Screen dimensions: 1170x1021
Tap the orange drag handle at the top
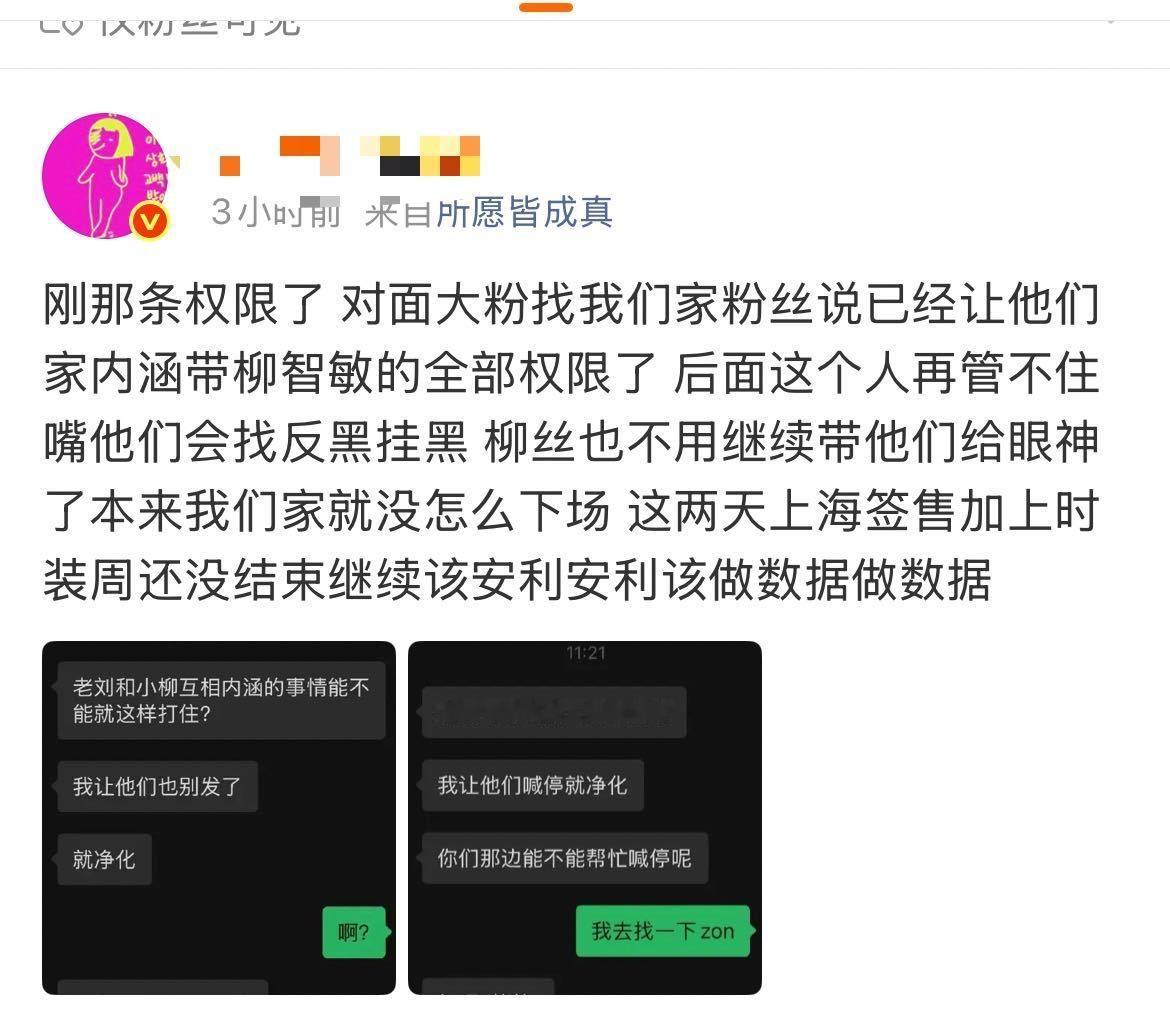click(x=546, y=7)
